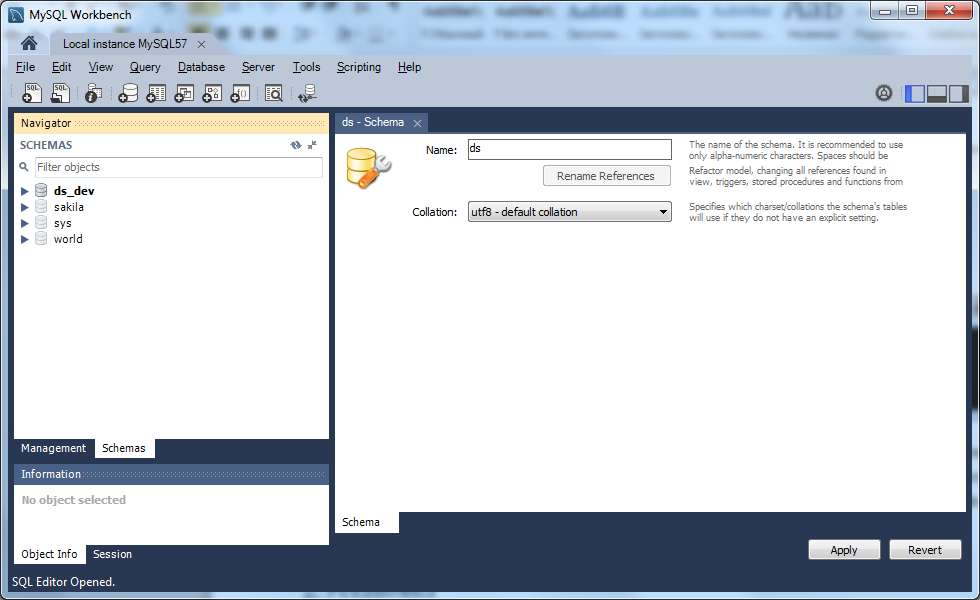This screenshot has height=600, width=980.
Task: Expand the sakila schema node
Action: coord(24,207)
